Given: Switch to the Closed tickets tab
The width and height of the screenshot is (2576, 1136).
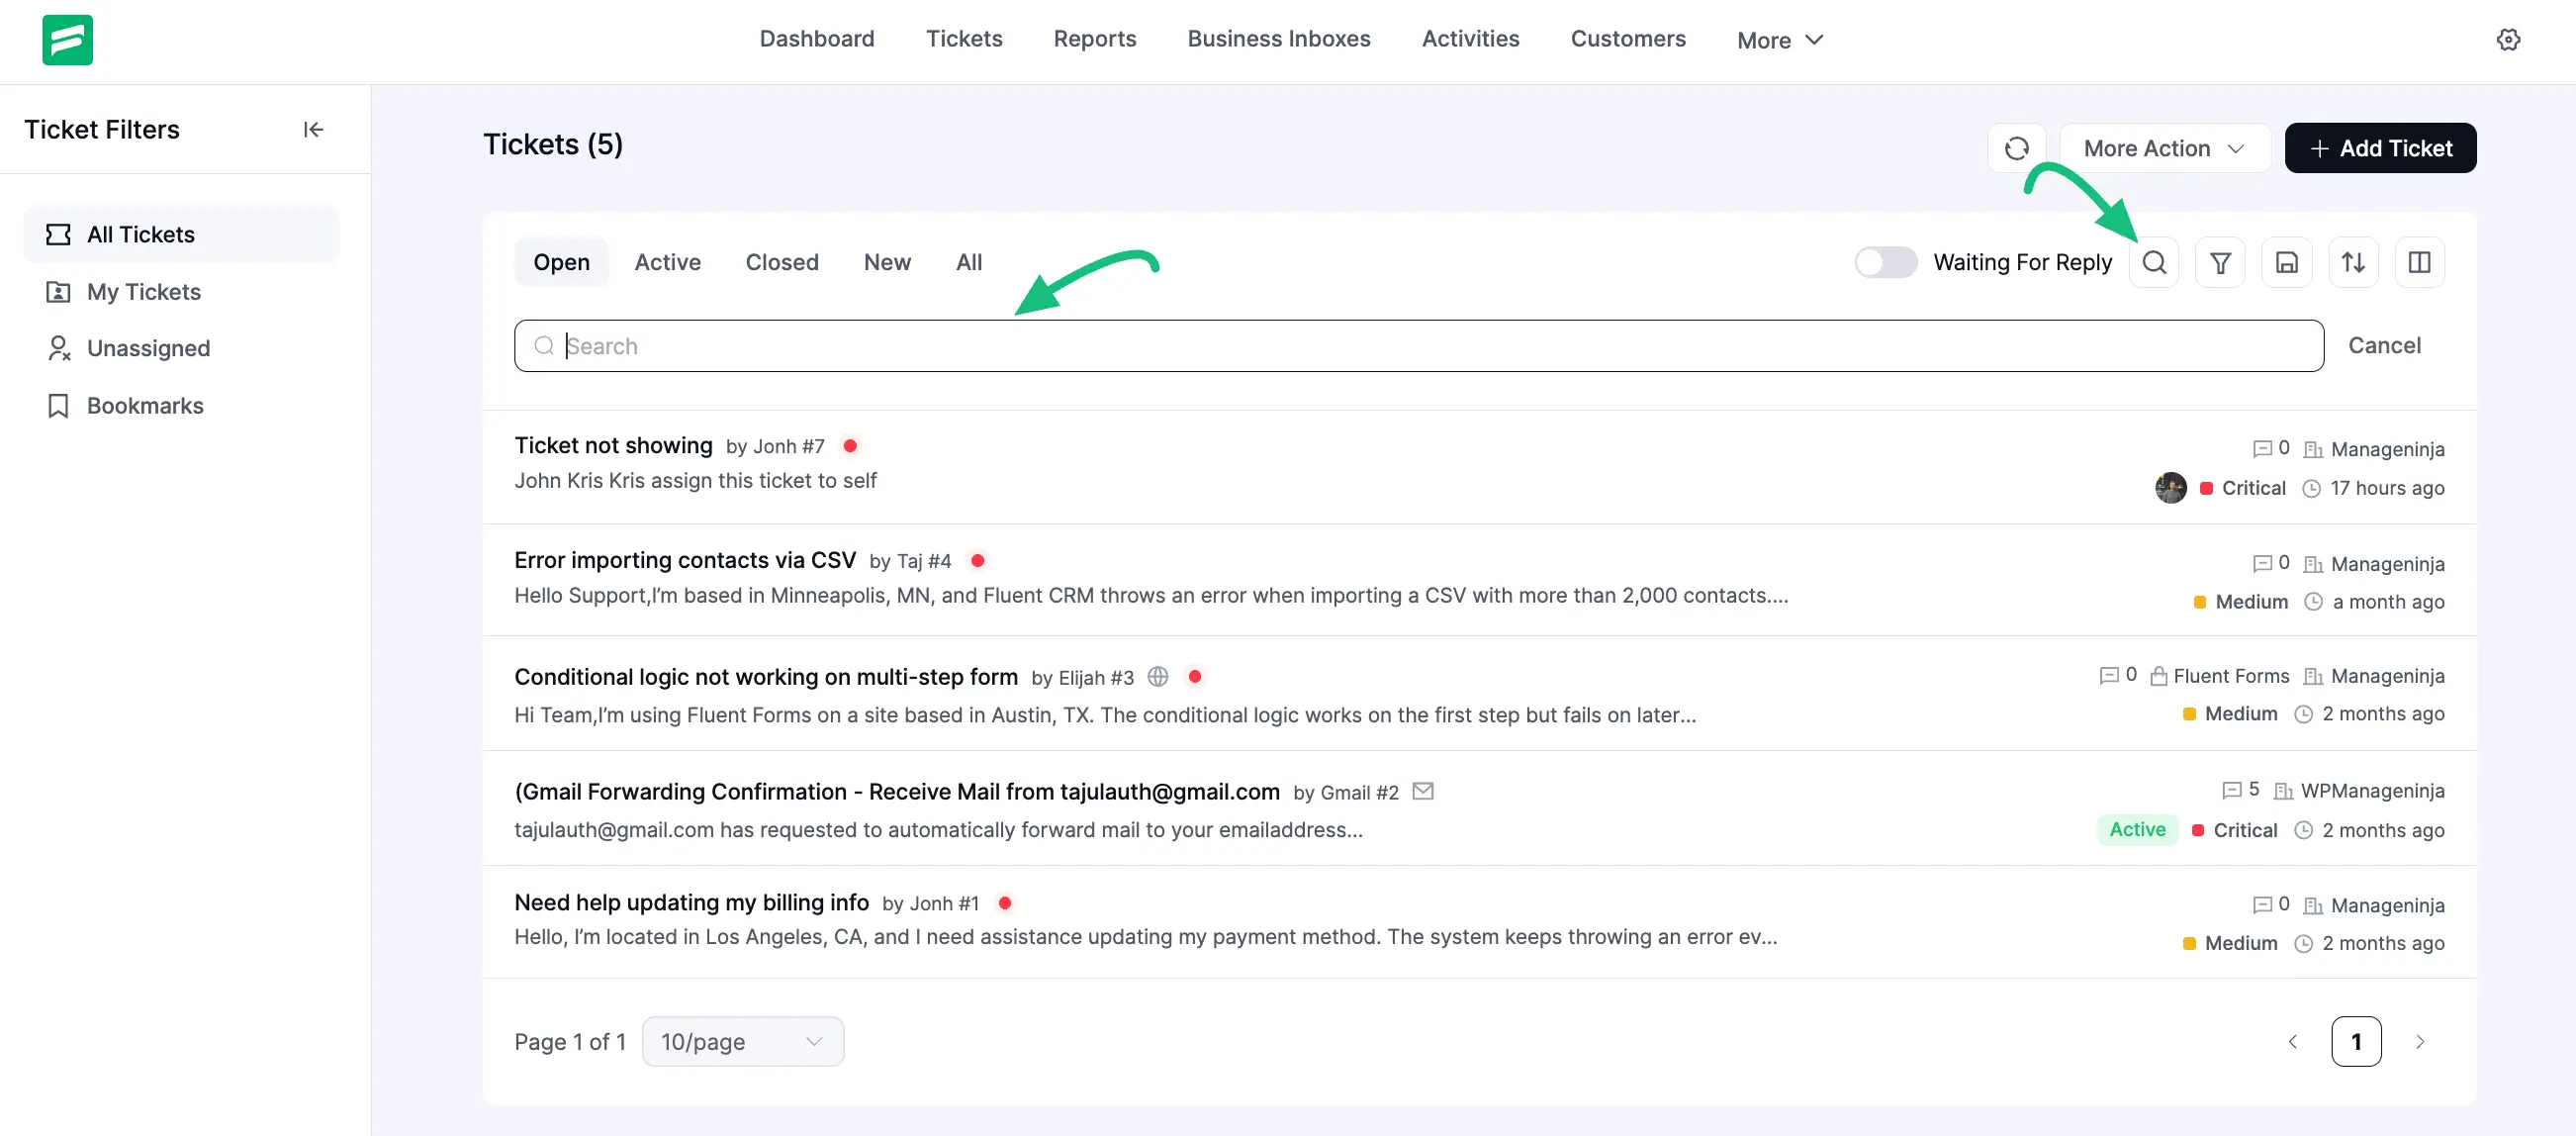Looking at the screenshot, I should click(781, 262).
